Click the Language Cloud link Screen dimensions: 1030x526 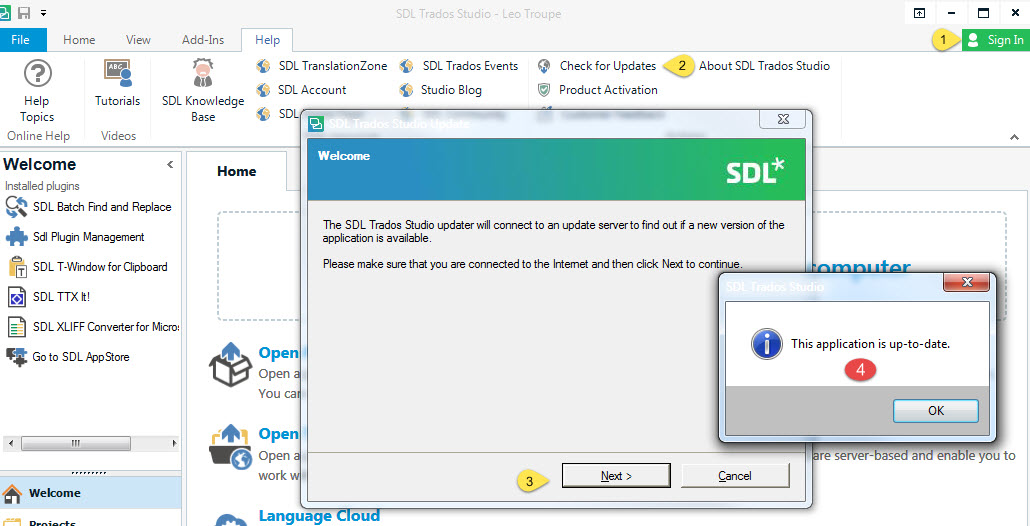coord(319,515)
